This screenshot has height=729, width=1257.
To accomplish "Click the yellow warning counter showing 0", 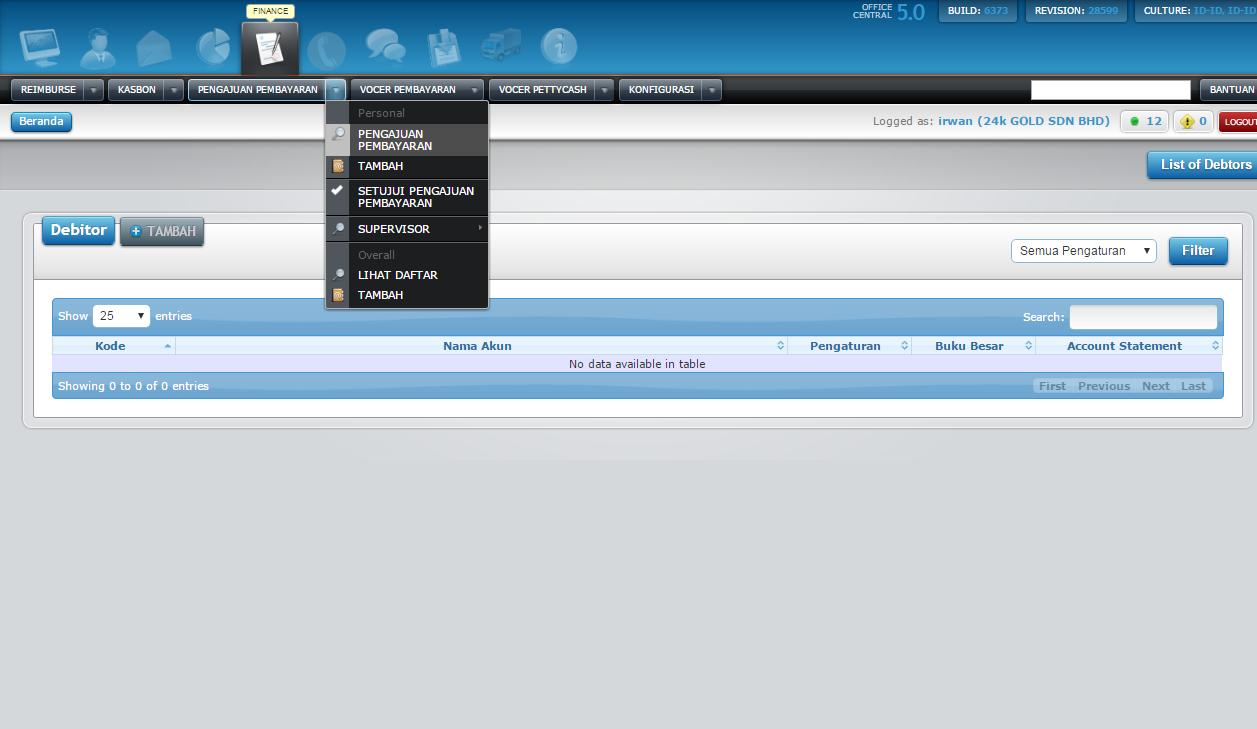I will pyautogui.click(x=1193, y=122).
